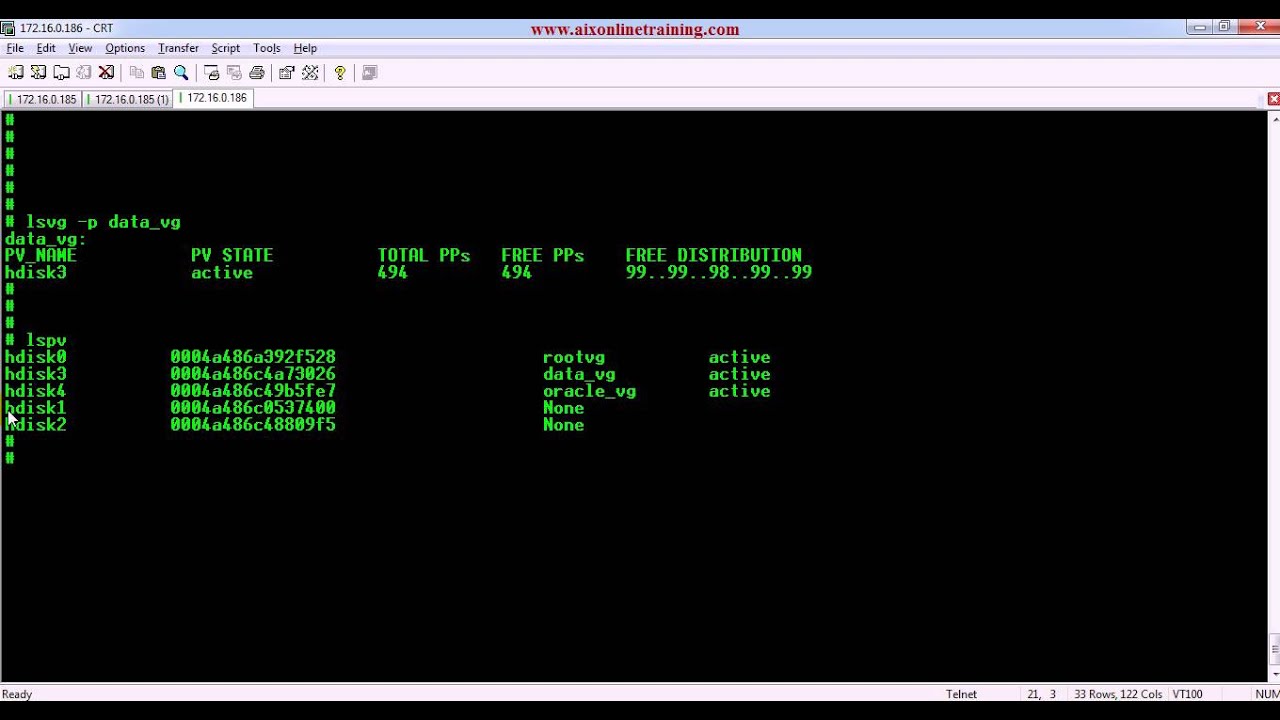The width and height of the screenshot is (1280, 720).
Task: Open the Tools menu
Action: click(266, 48)
